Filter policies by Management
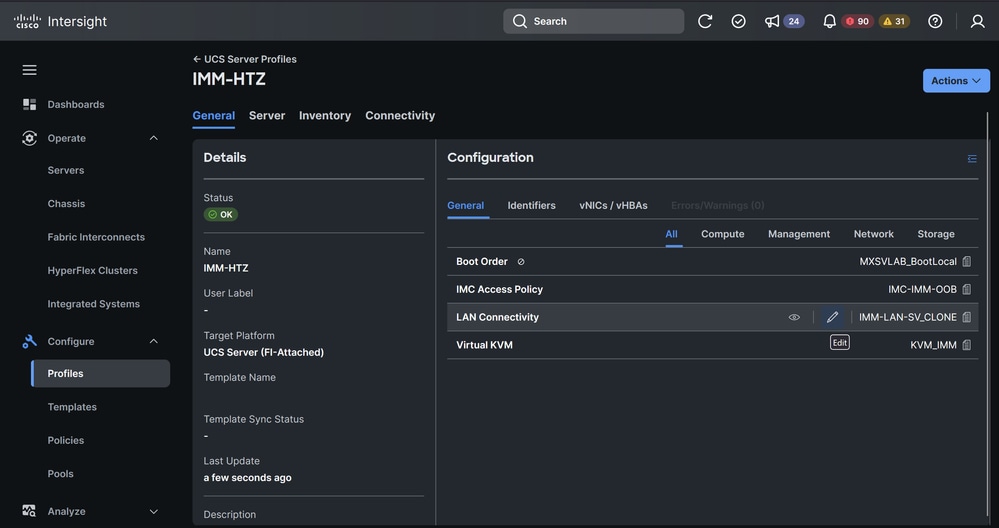The image size is (999, 528). point(799,234)
